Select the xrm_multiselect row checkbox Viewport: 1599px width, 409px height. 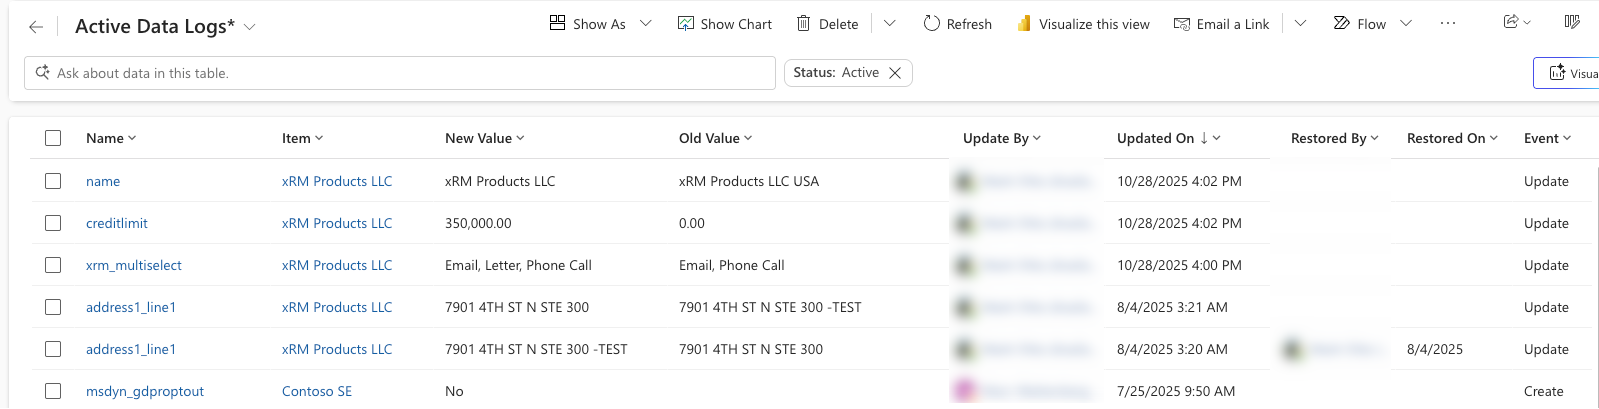pyautogui.click(x=53, y=265)
